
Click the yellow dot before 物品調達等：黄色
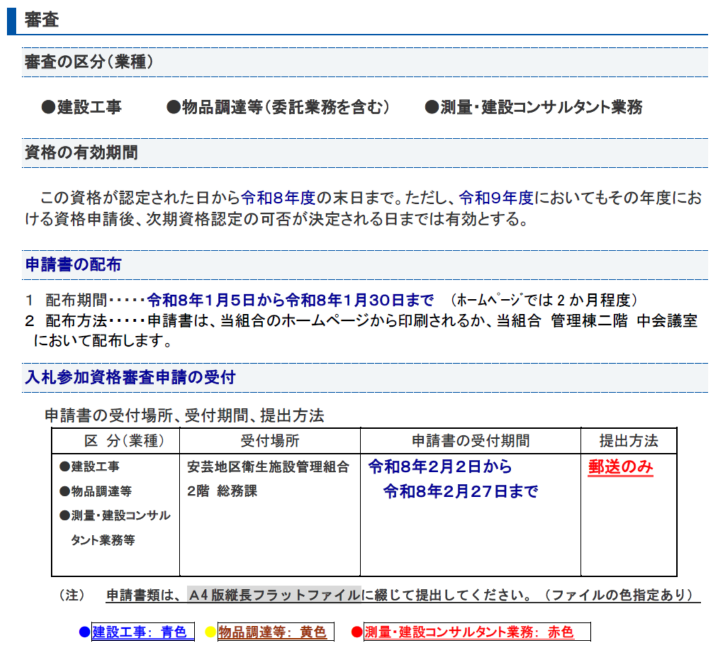pyautogui.click(x=210, y=632)
